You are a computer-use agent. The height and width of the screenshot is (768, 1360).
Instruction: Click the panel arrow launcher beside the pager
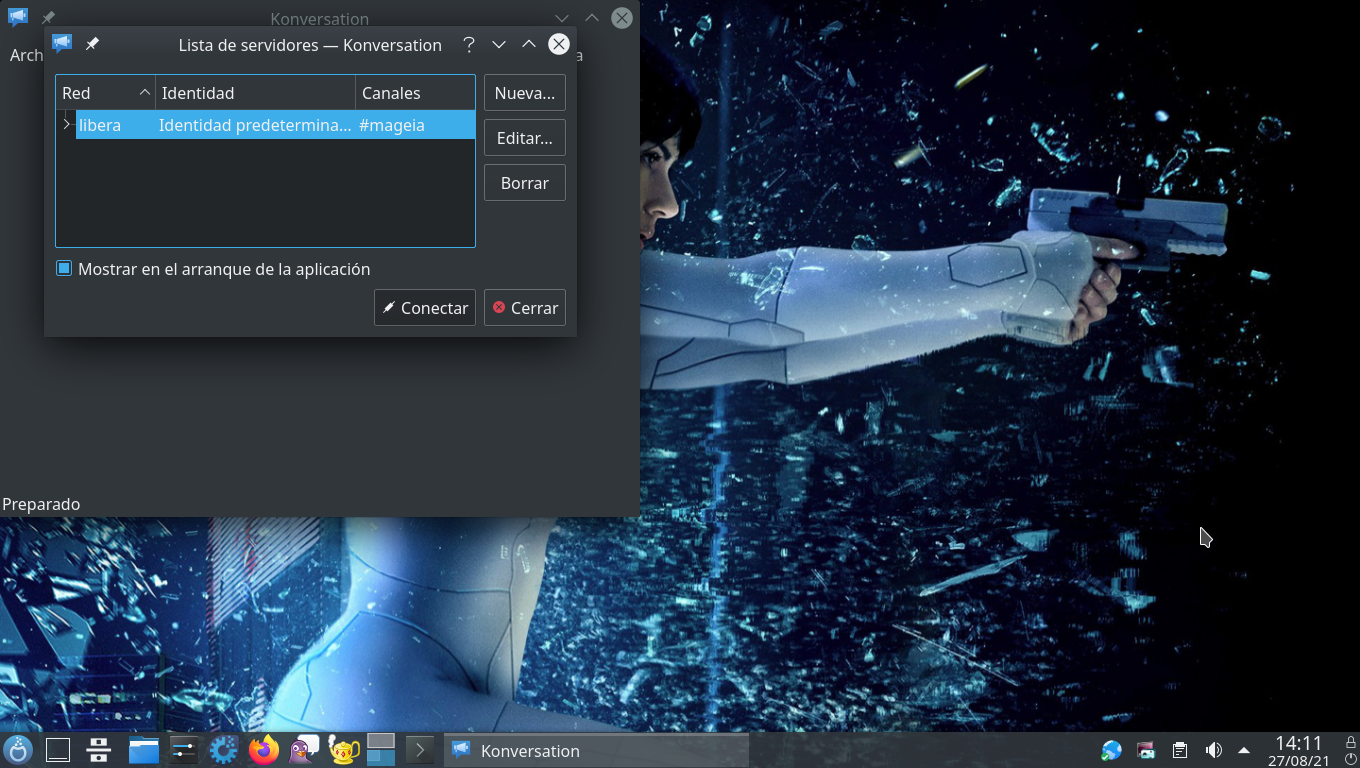point(419,749)
